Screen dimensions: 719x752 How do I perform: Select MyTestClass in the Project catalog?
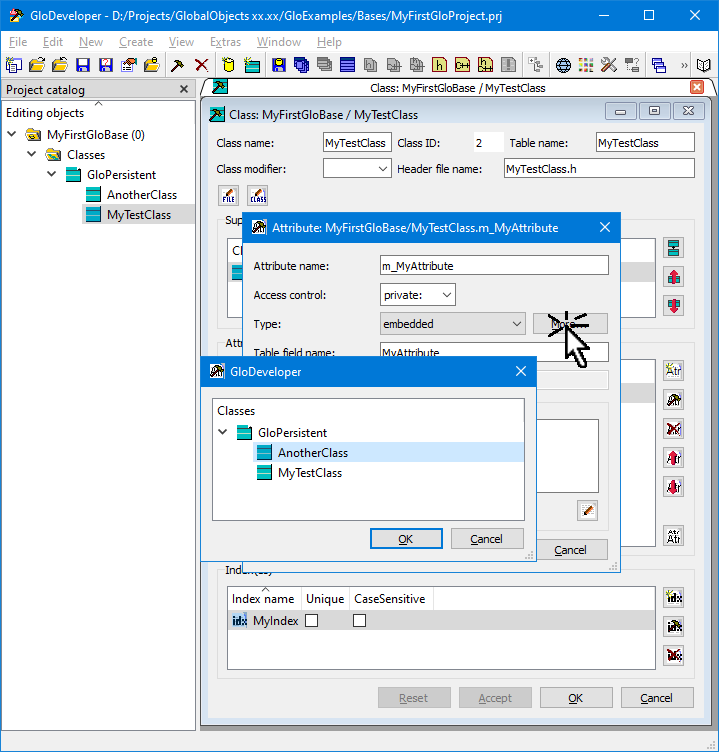(138, 214)
